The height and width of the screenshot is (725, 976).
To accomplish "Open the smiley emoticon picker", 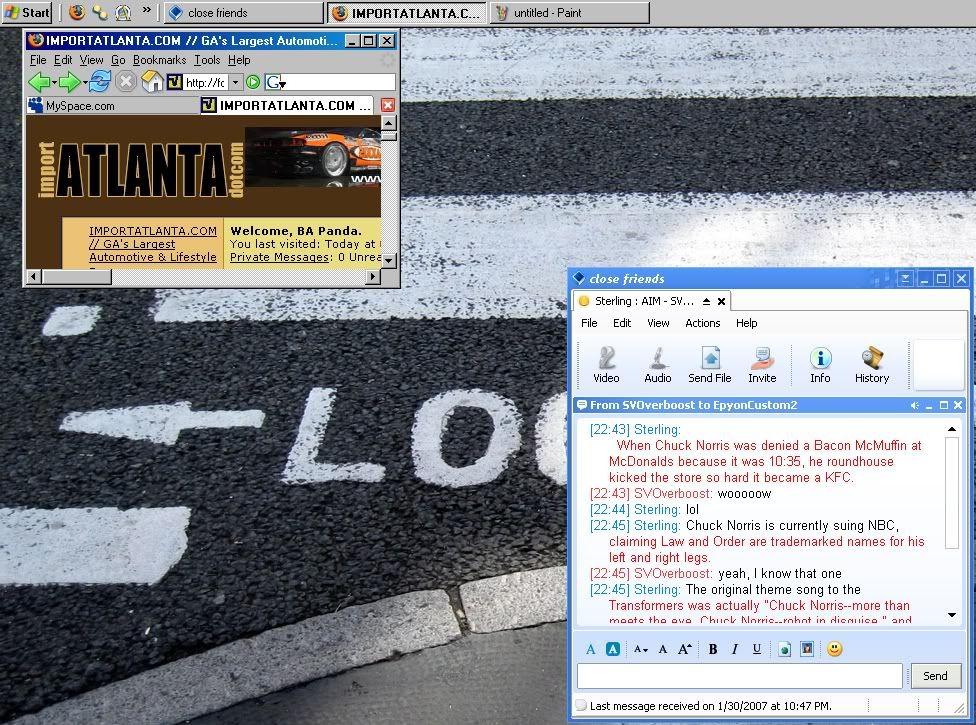I will (834, 649).
